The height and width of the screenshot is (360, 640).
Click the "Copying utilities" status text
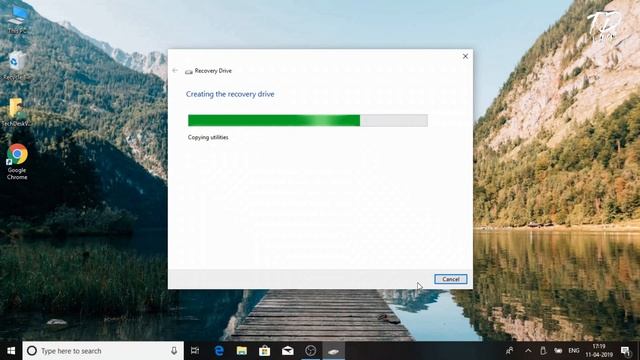click(x=208, y=138)
